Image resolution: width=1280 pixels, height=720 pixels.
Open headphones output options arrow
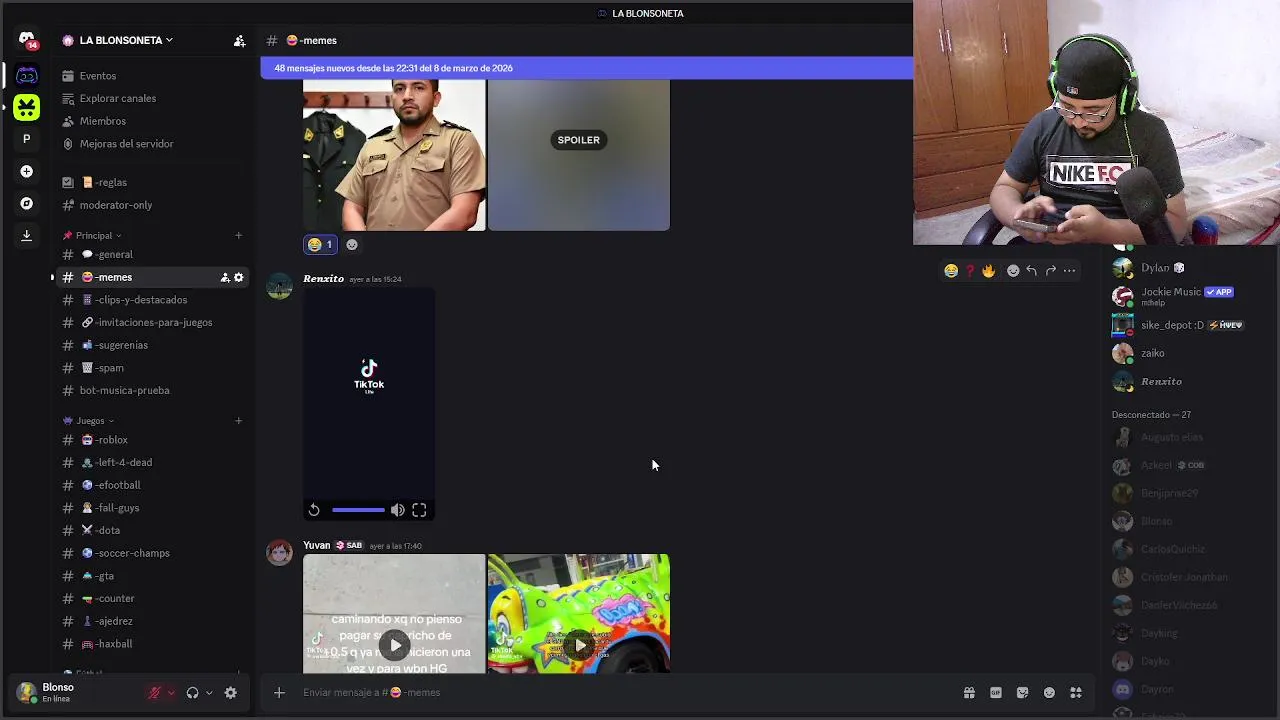[209, 692]
